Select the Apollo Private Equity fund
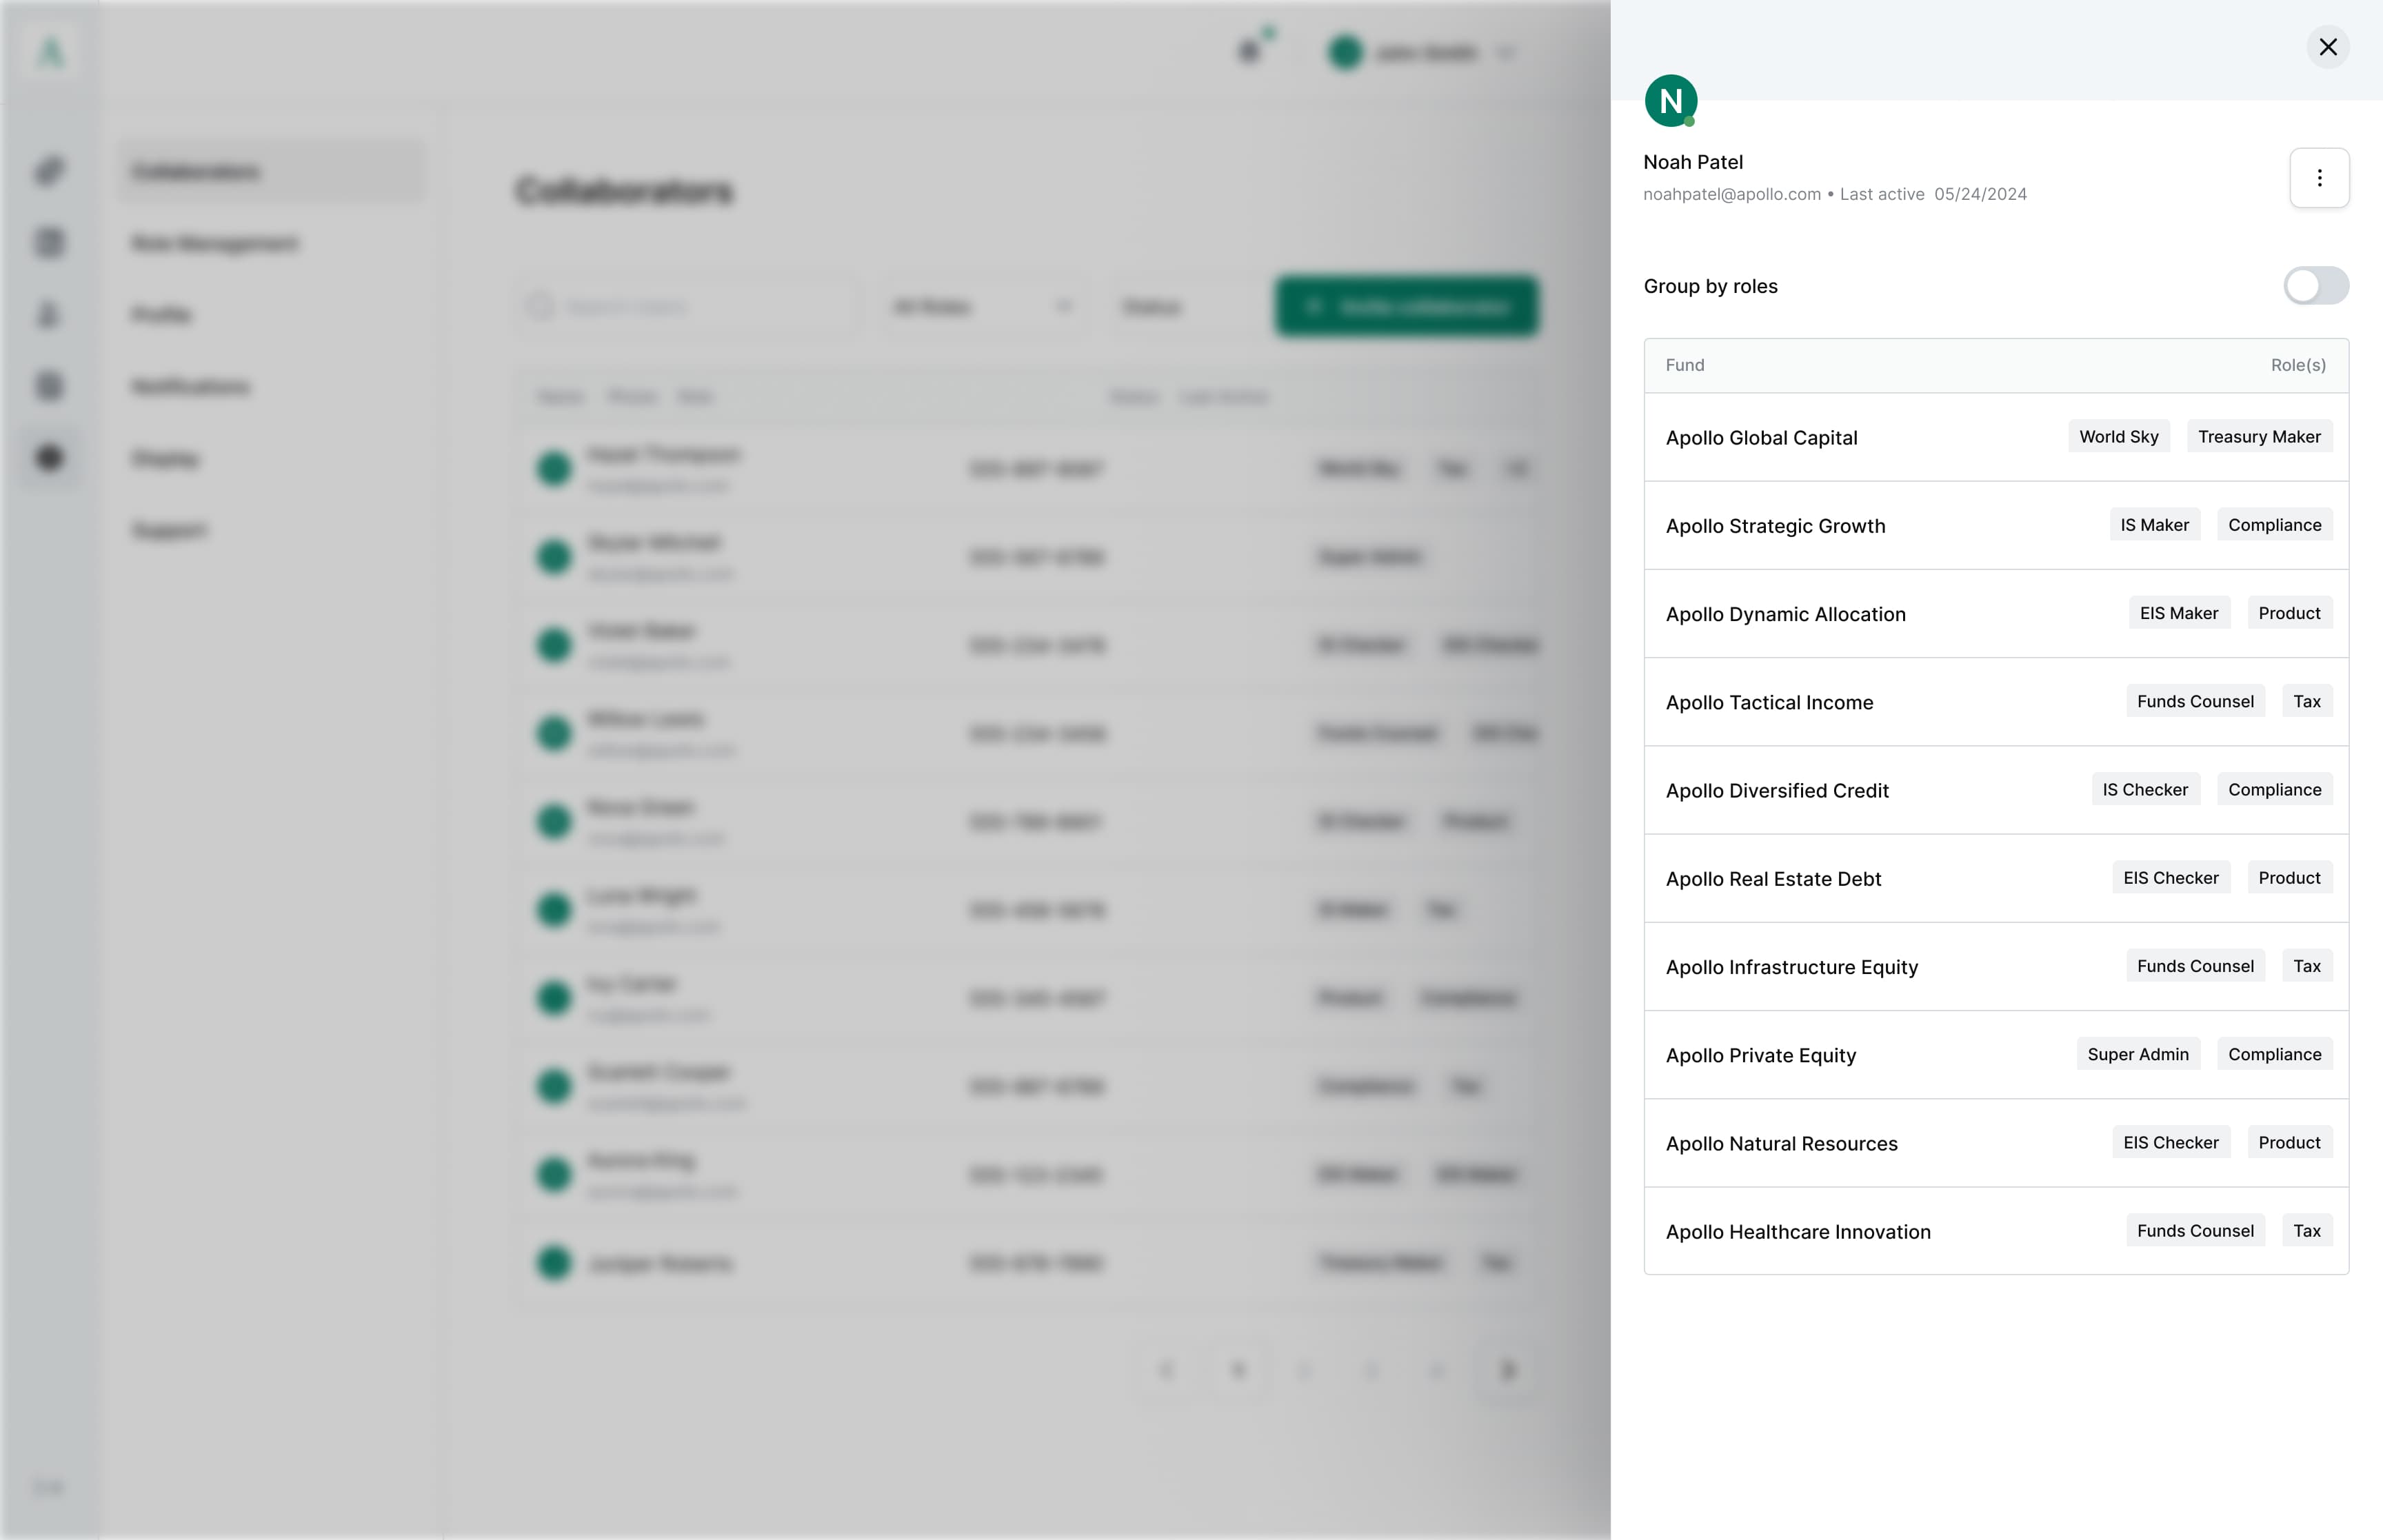Viewport: 2383px width, 1540px height. [x=1996, y=1055]
